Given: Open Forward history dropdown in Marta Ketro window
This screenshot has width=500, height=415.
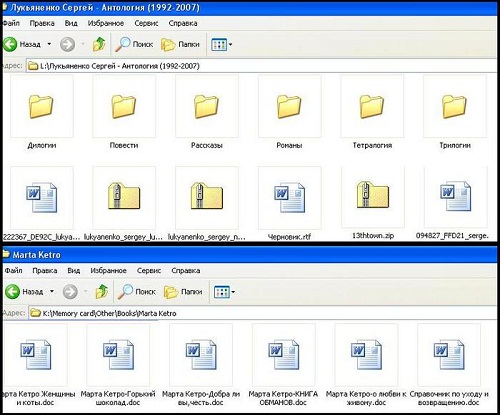Looking at the screenshot, I should [85, 292].
